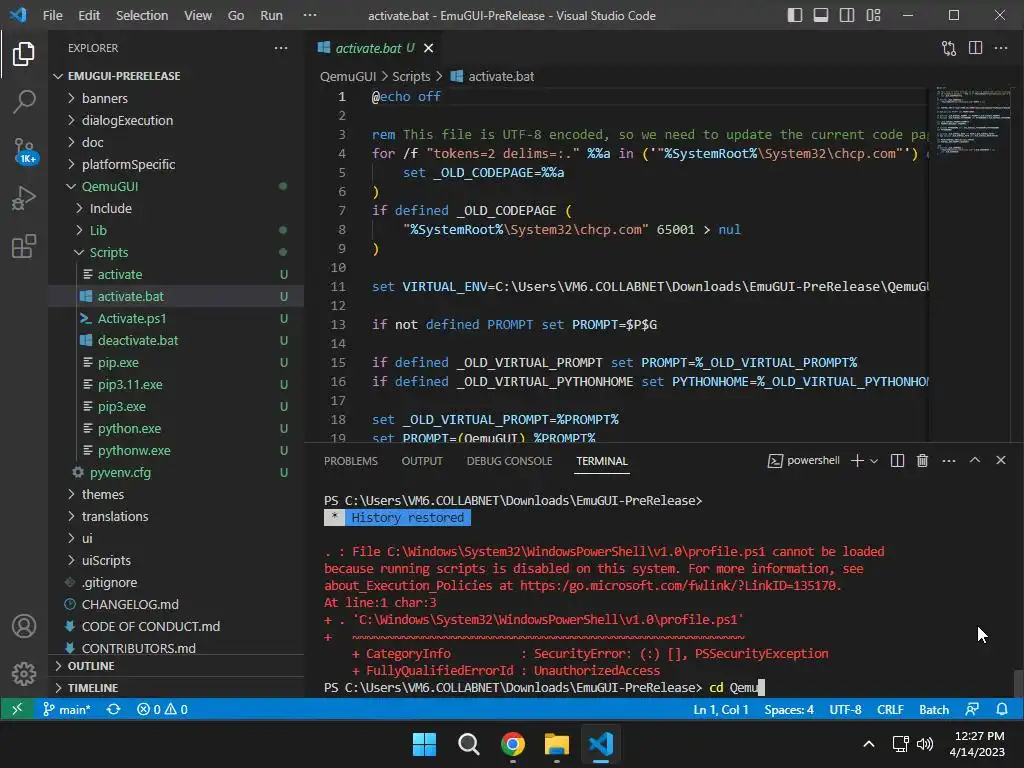
Task: Open the Manage gear icon
Action: tap(24, 673)
